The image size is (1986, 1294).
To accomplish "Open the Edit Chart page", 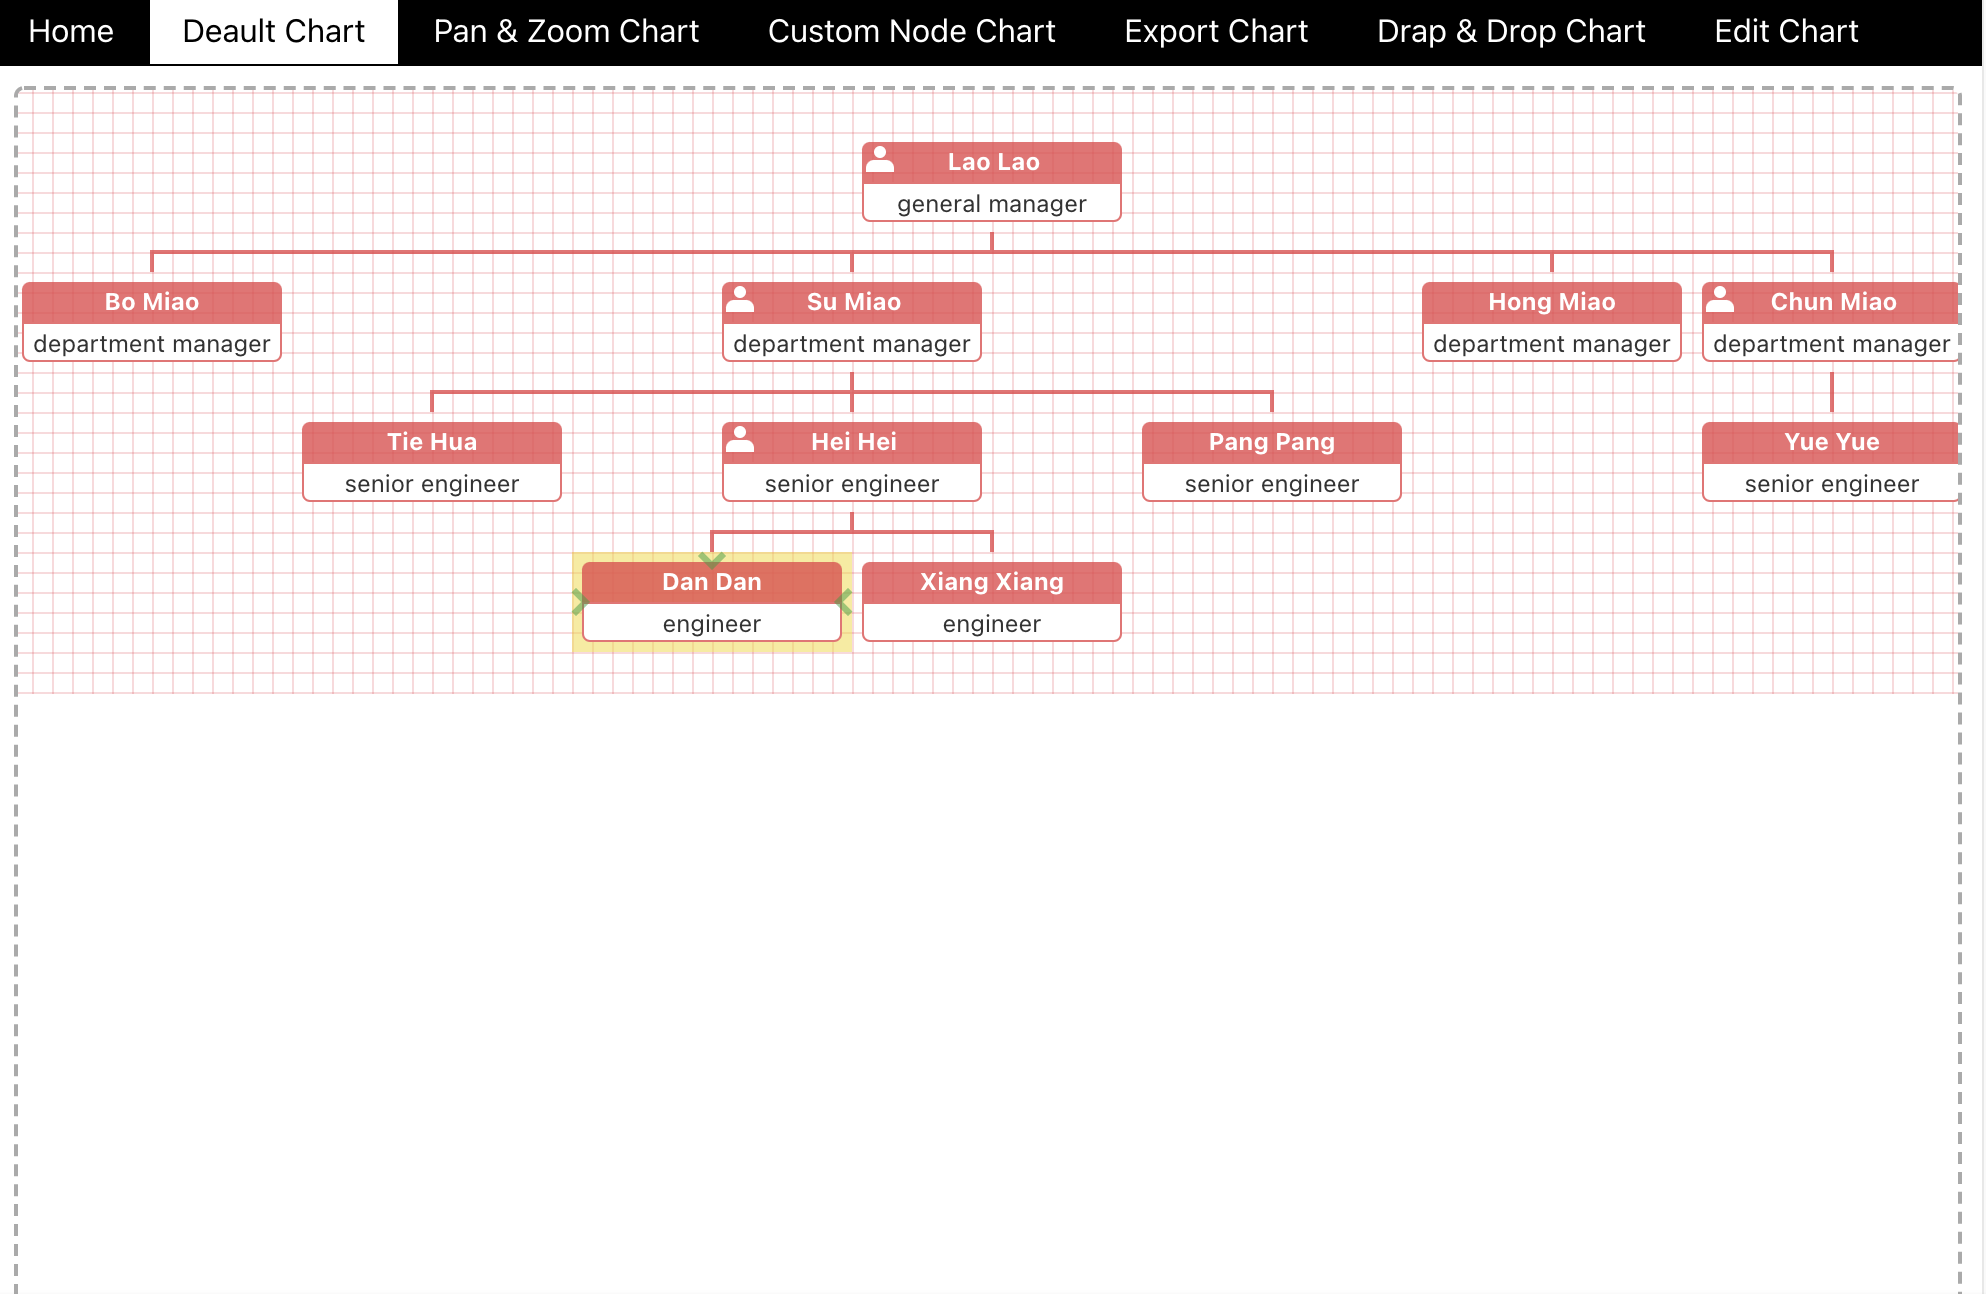I will 1785,32.
